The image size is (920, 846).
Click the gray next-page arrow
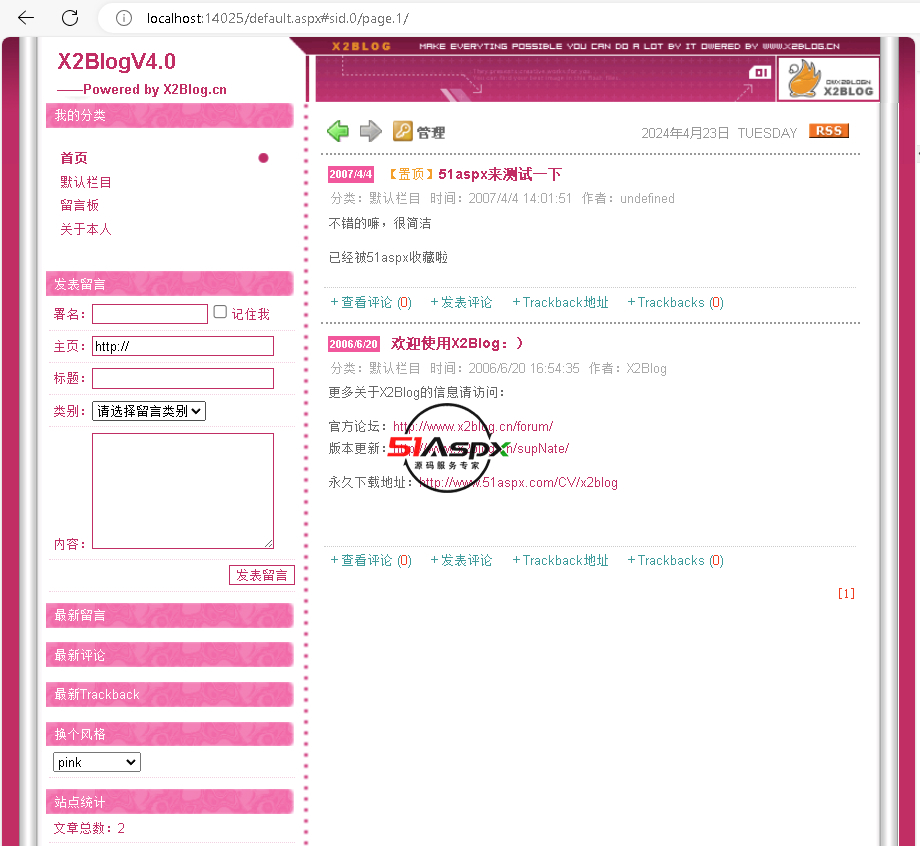point(370,131)
